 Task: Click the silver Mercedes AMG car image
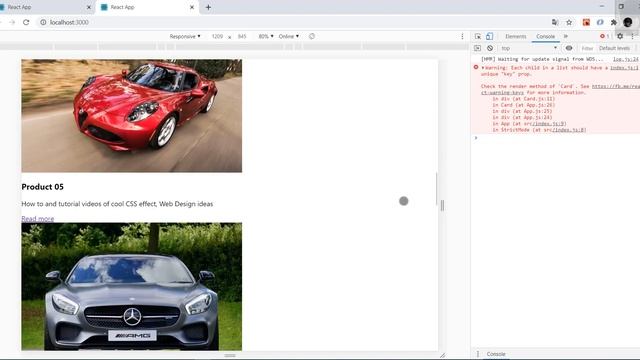(x=131, y=287)
